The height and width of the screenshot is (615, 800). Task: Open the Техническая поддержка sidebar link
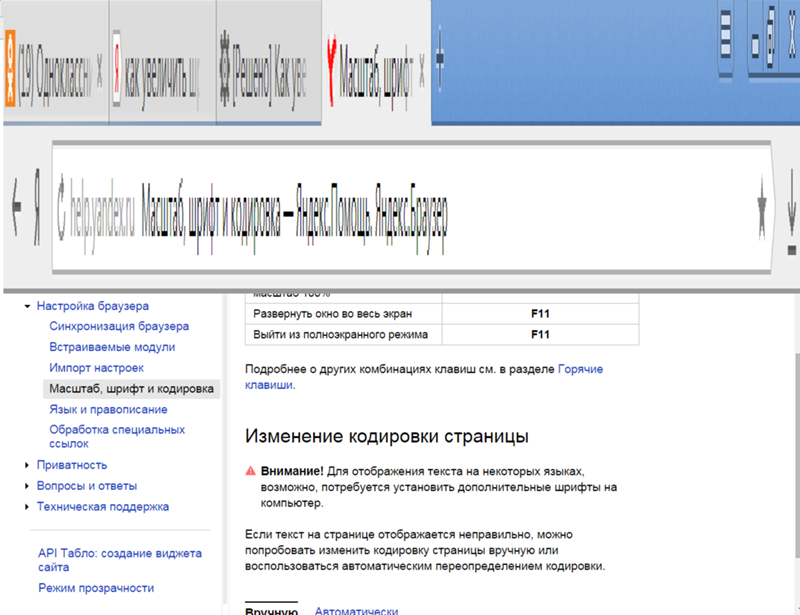coord(103,507)
